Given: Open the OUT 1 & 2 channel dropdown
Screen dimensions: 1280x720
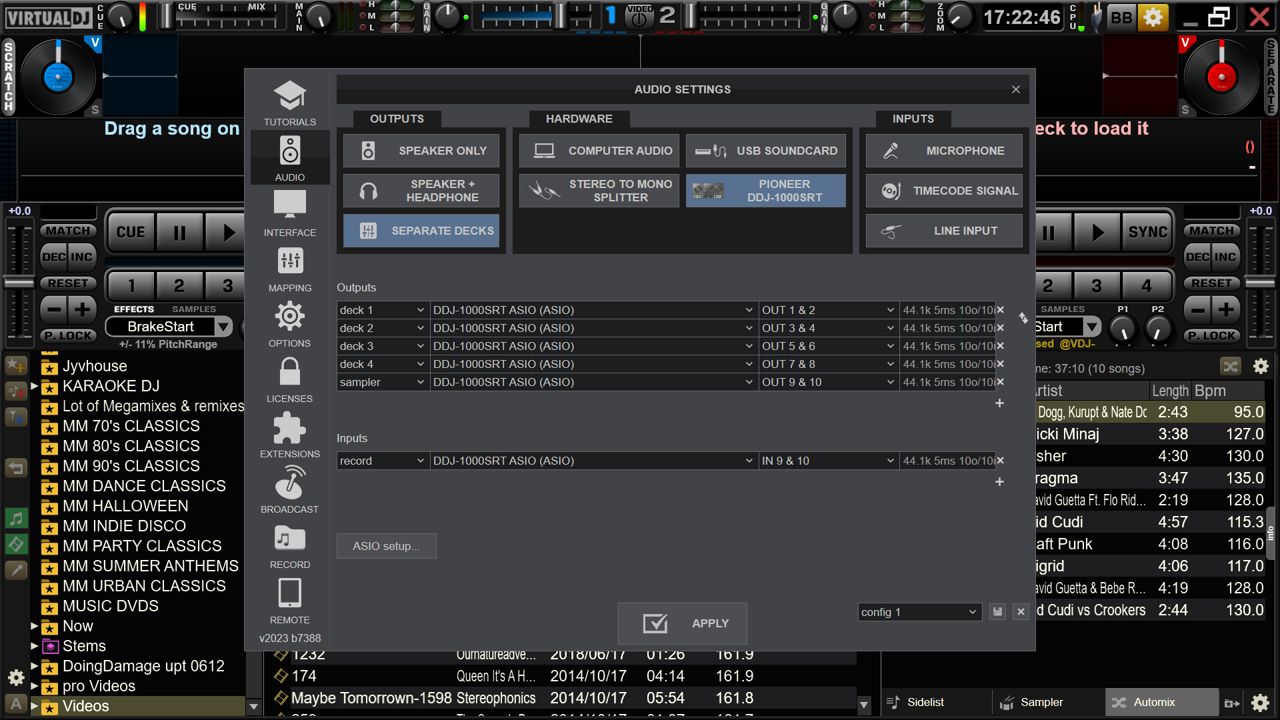Looking at the screenshot, I should point(829,310).
